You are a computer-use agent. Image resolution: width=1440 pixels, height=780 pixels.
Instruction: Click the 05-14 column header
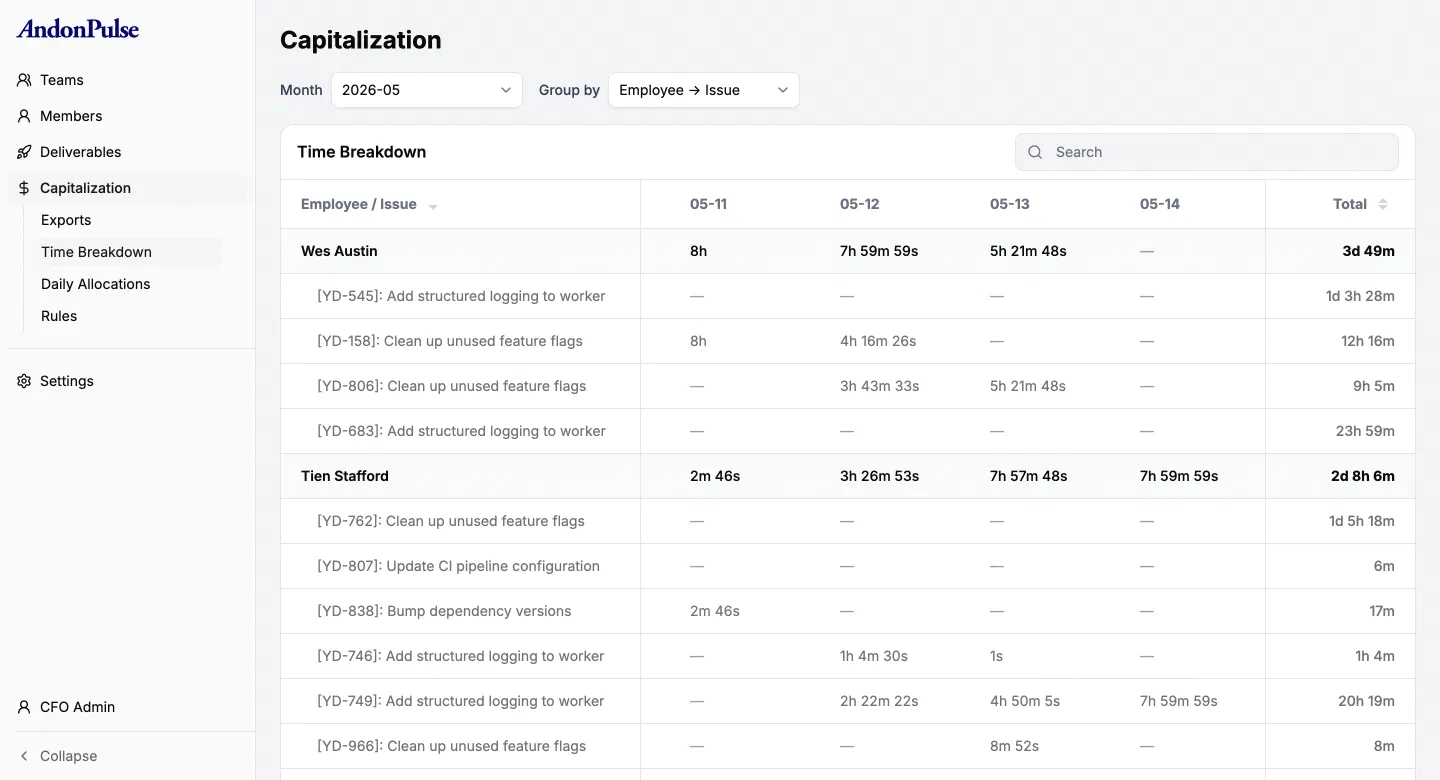pos(1160,204)
